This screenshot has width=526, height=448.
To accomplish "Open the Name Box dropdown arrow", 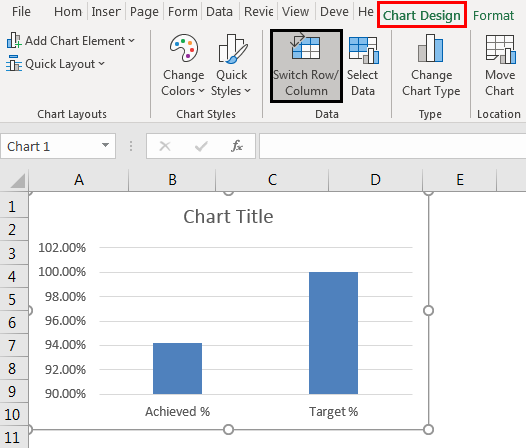I will [x=105, y=145].
